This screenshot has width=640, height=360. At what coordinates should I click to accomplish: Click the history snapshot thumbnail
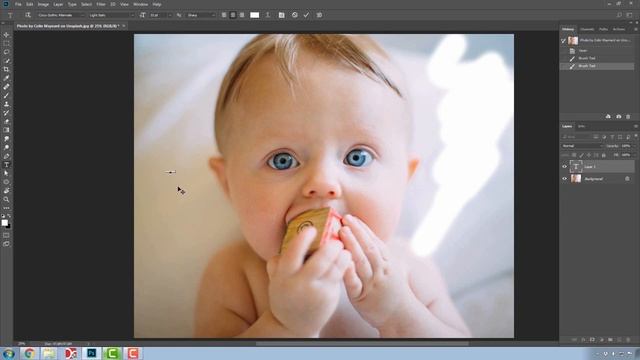pyautogui.click(x=573, y=40)
